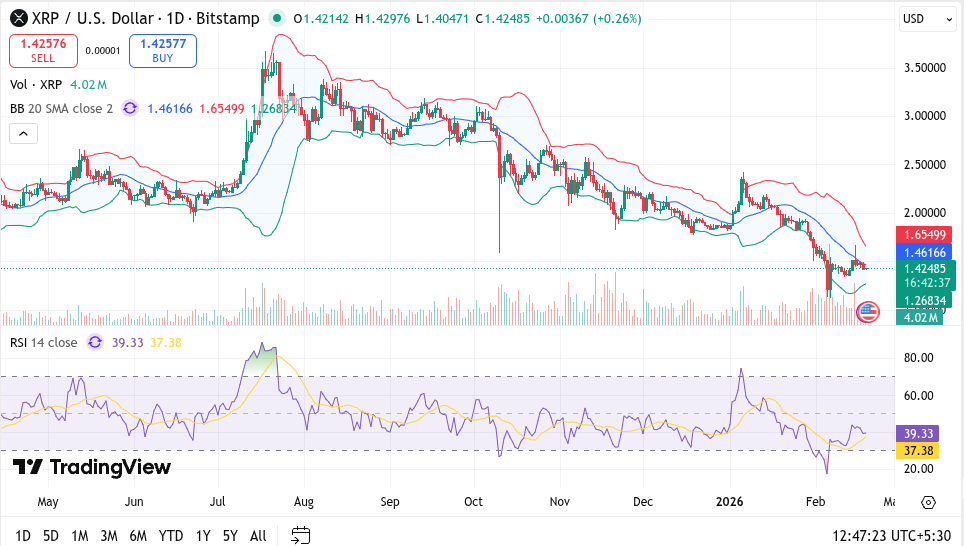Select the 1M time range
The height and width of the screenshot is (546, 964).
(x=79, y=535)
